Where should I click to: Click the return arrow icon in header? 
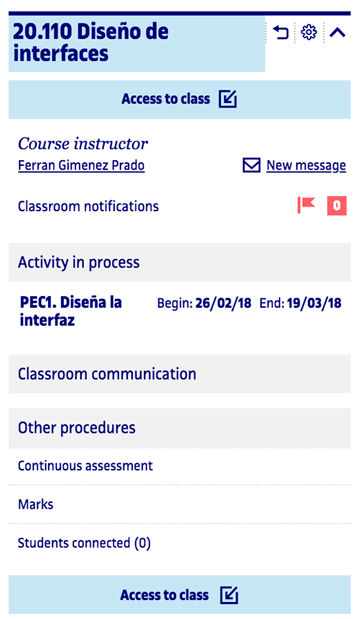[x=281, y=32]
